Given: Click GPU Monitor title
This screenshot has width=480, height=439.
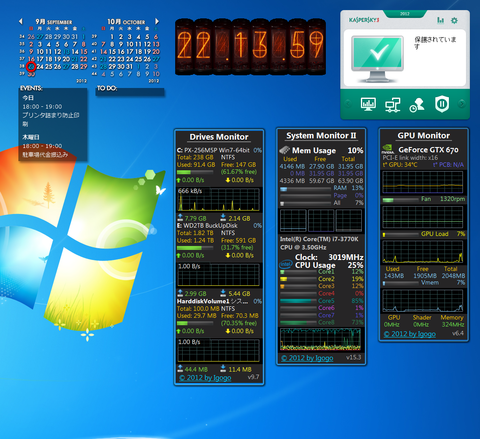Looking at the screenshot, I should (424, 136).
